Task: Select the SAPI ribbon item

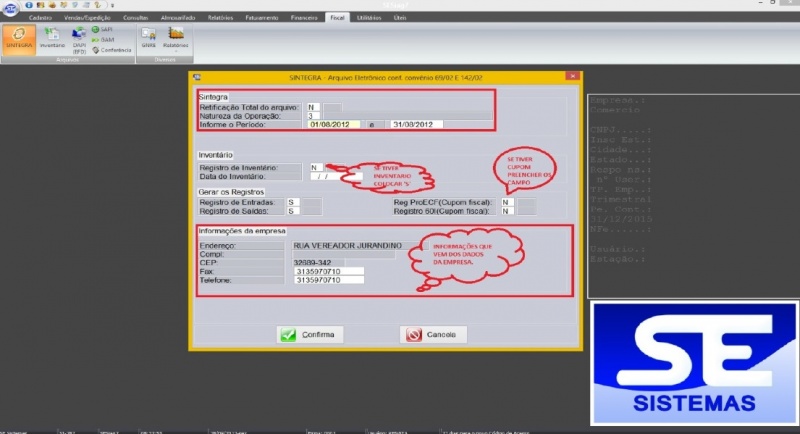Action: pos(104,30)
